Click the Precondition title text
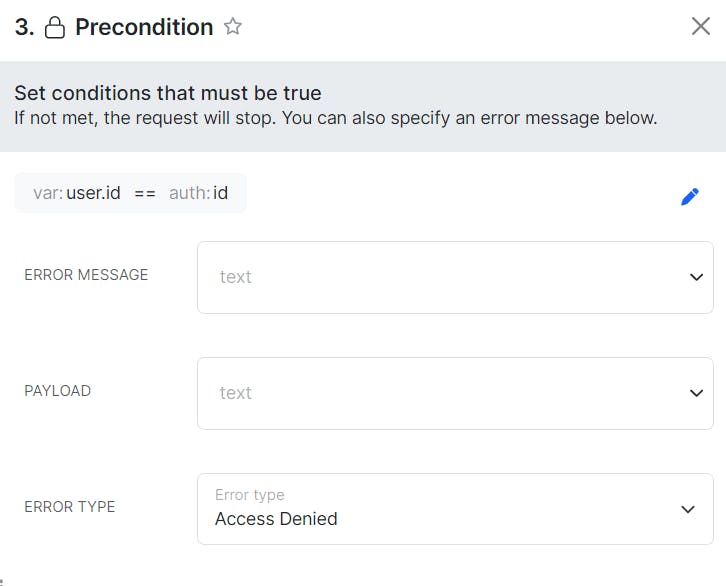The image size is (726, 586). click(144, 27)
